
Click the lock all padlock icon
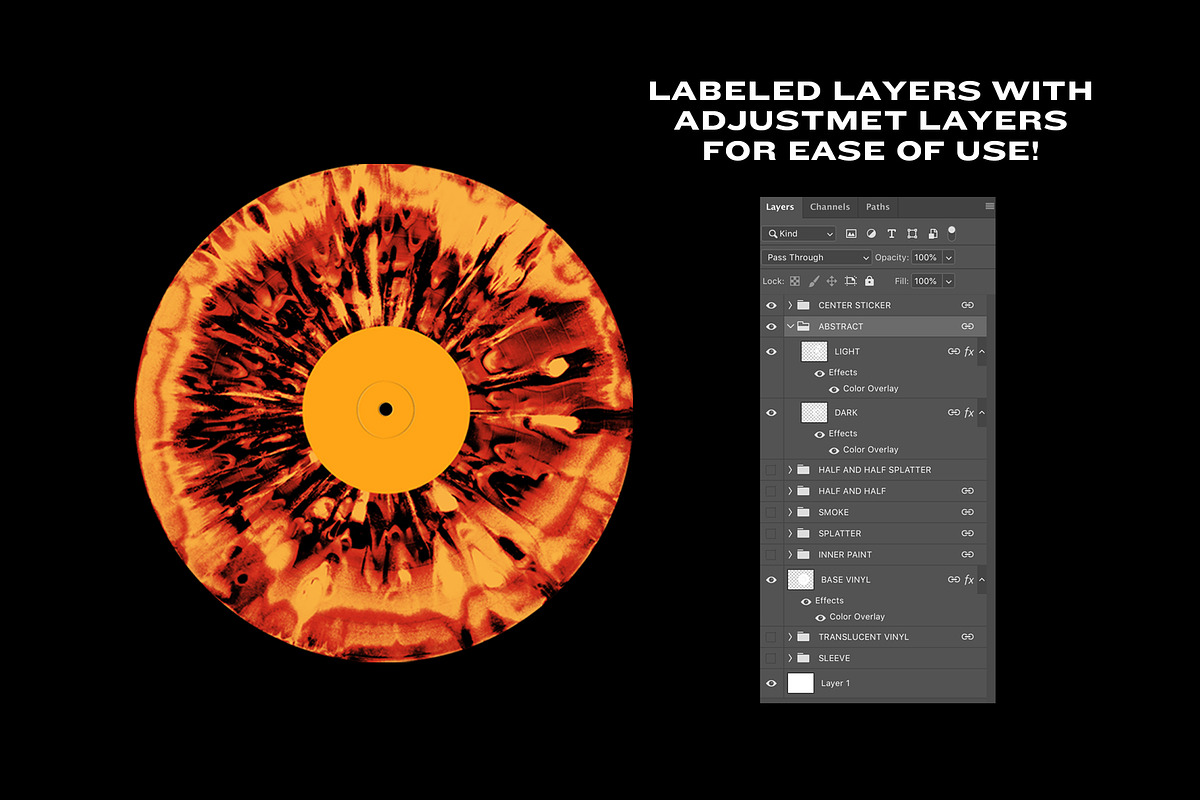(869, 282)
